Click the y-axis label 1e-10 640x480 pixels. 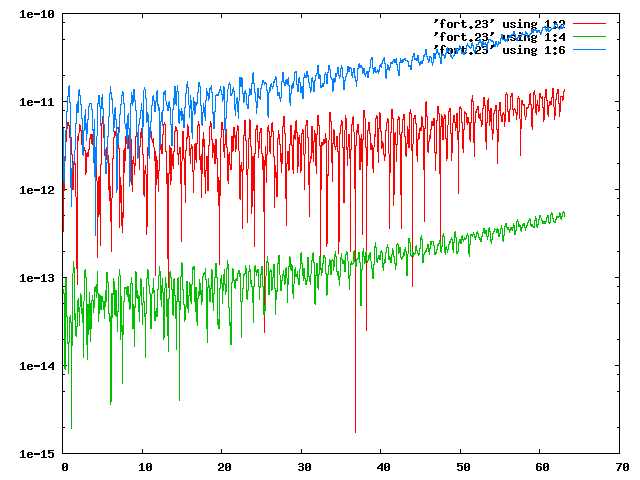37,14
